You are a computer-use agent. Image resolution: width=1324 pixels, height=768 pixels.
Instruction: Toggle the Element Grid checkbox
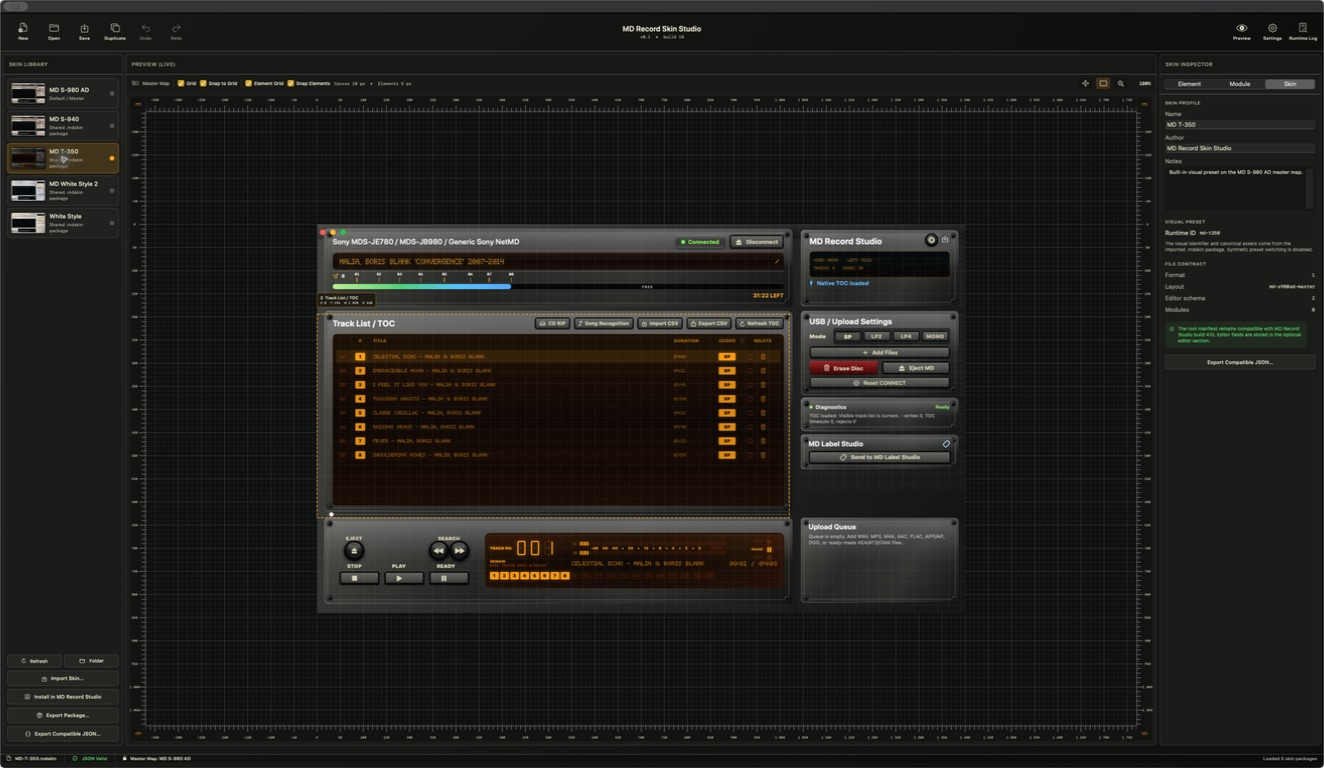click(249, 83)
